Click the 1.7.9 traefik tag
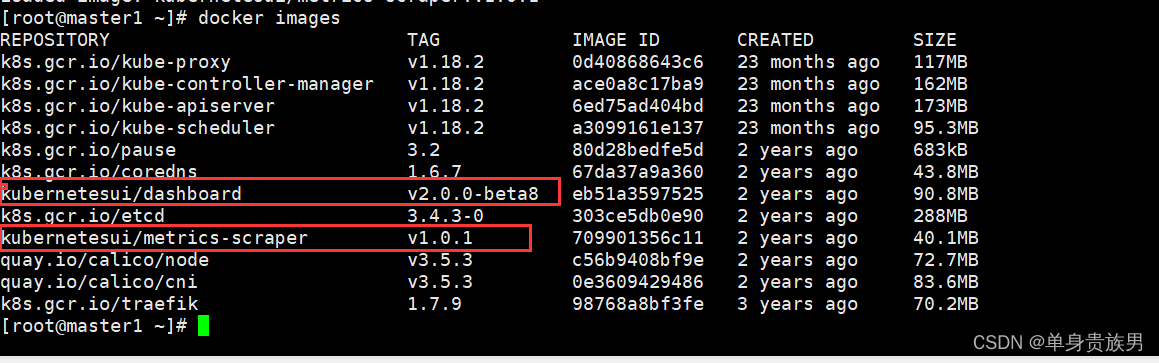 click(x=435, y=304)
